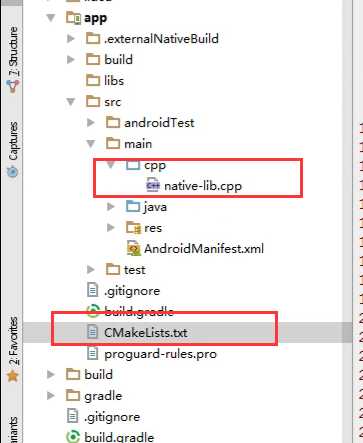Screen dimensions: 363x443
Task: Select the app-level .gitignore label
Action: 132,291
